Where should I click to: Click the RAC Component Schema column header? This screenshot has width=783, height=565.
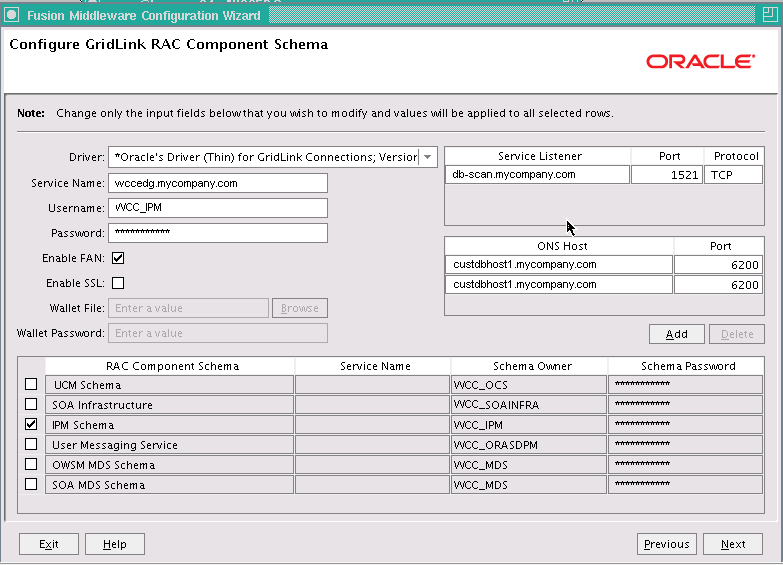pyautogui.click(x=172, y=366)
